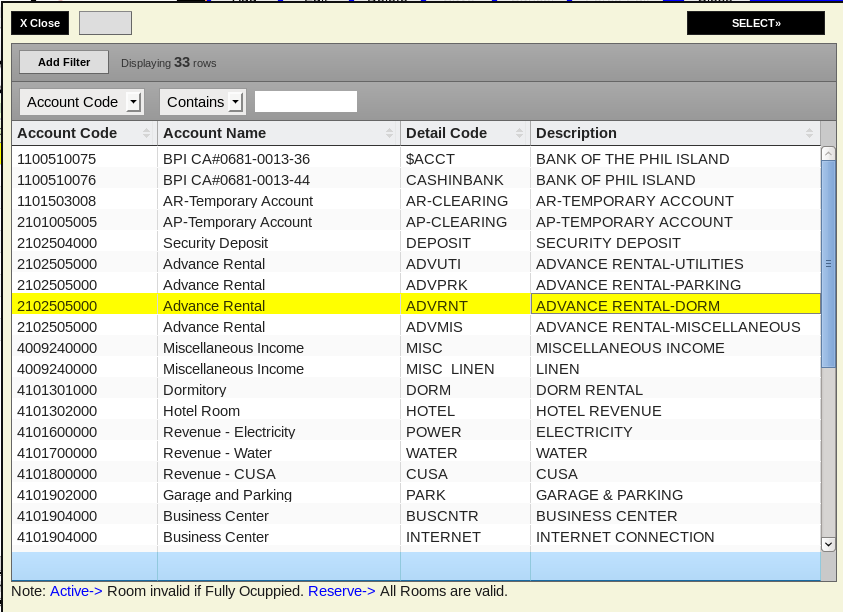Click the sort icon in Description header
Image resolution: width=843 pixels, height=612 pixels.
(809, 133)
